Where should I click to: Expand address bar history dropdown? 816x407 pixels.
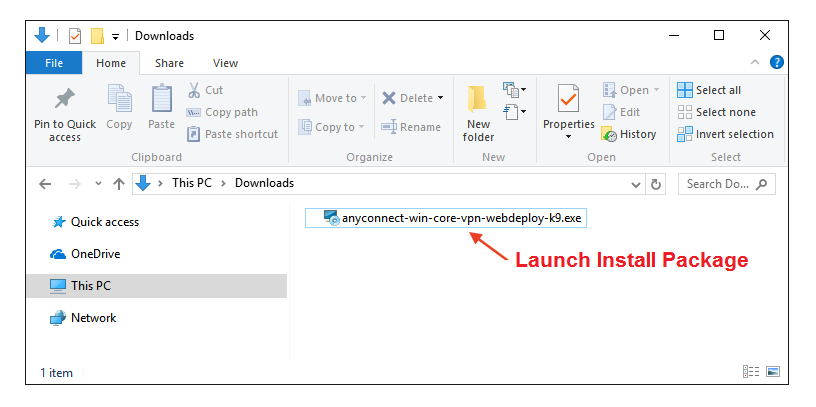[x=635, y=184]
